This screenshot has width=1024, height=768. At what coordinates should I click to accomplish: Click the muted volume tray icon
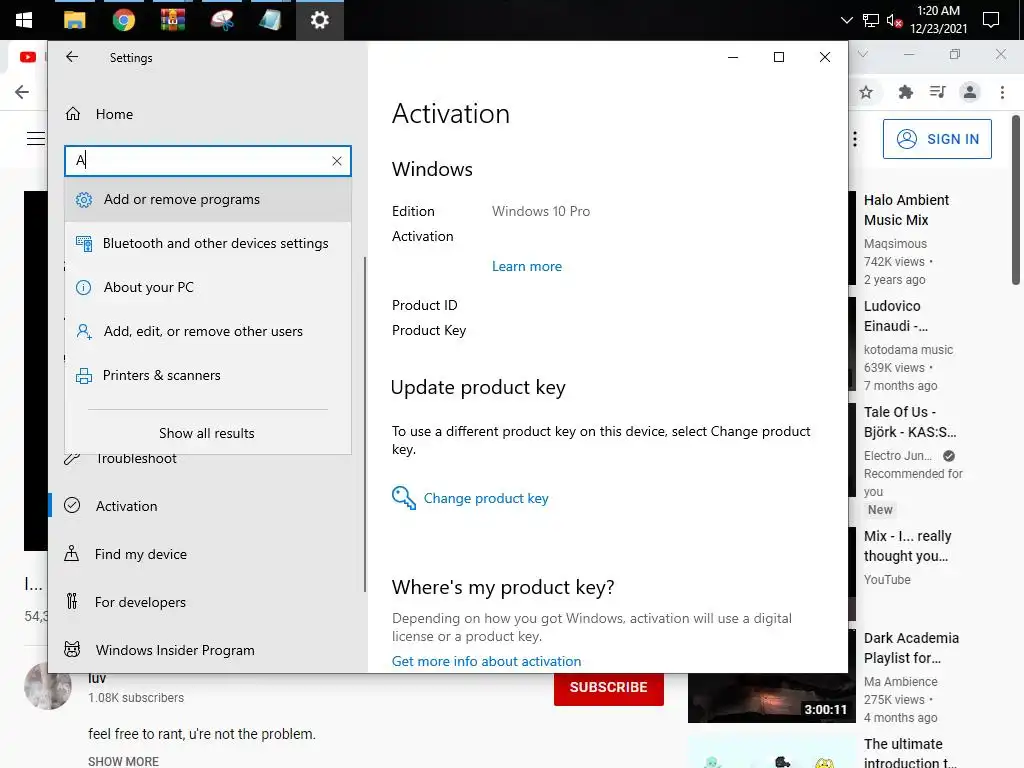pos(894,20)
